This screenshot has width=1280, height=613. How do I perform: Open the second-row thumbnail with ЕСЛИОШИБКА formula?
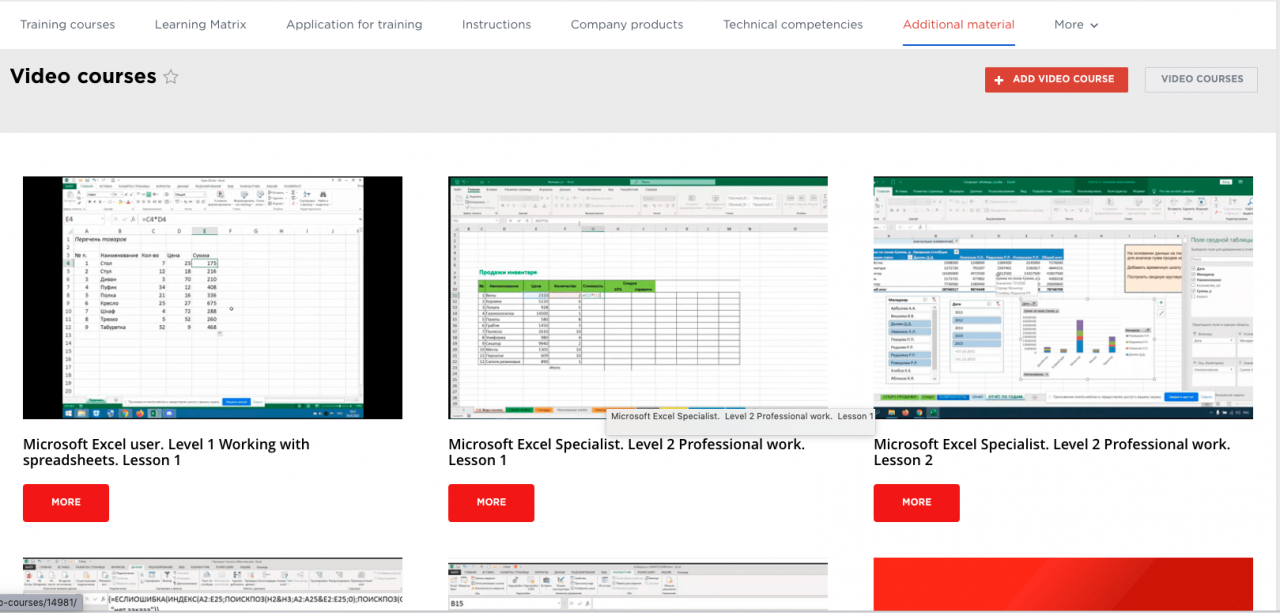[212, 584]
